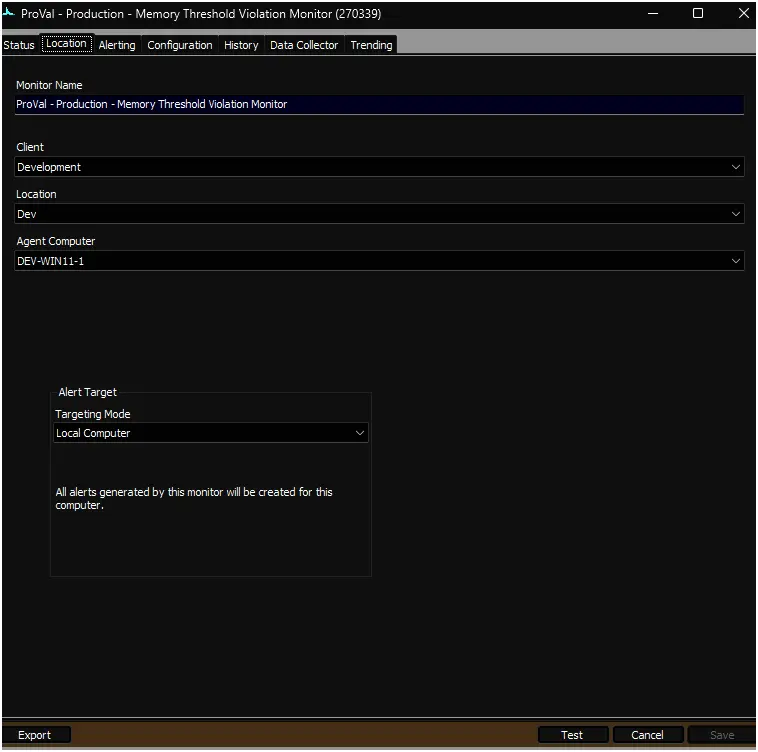The width and height of the screenshot is (758, 752).
Task: Click the Save button
Action: click(x=722, y=735)
